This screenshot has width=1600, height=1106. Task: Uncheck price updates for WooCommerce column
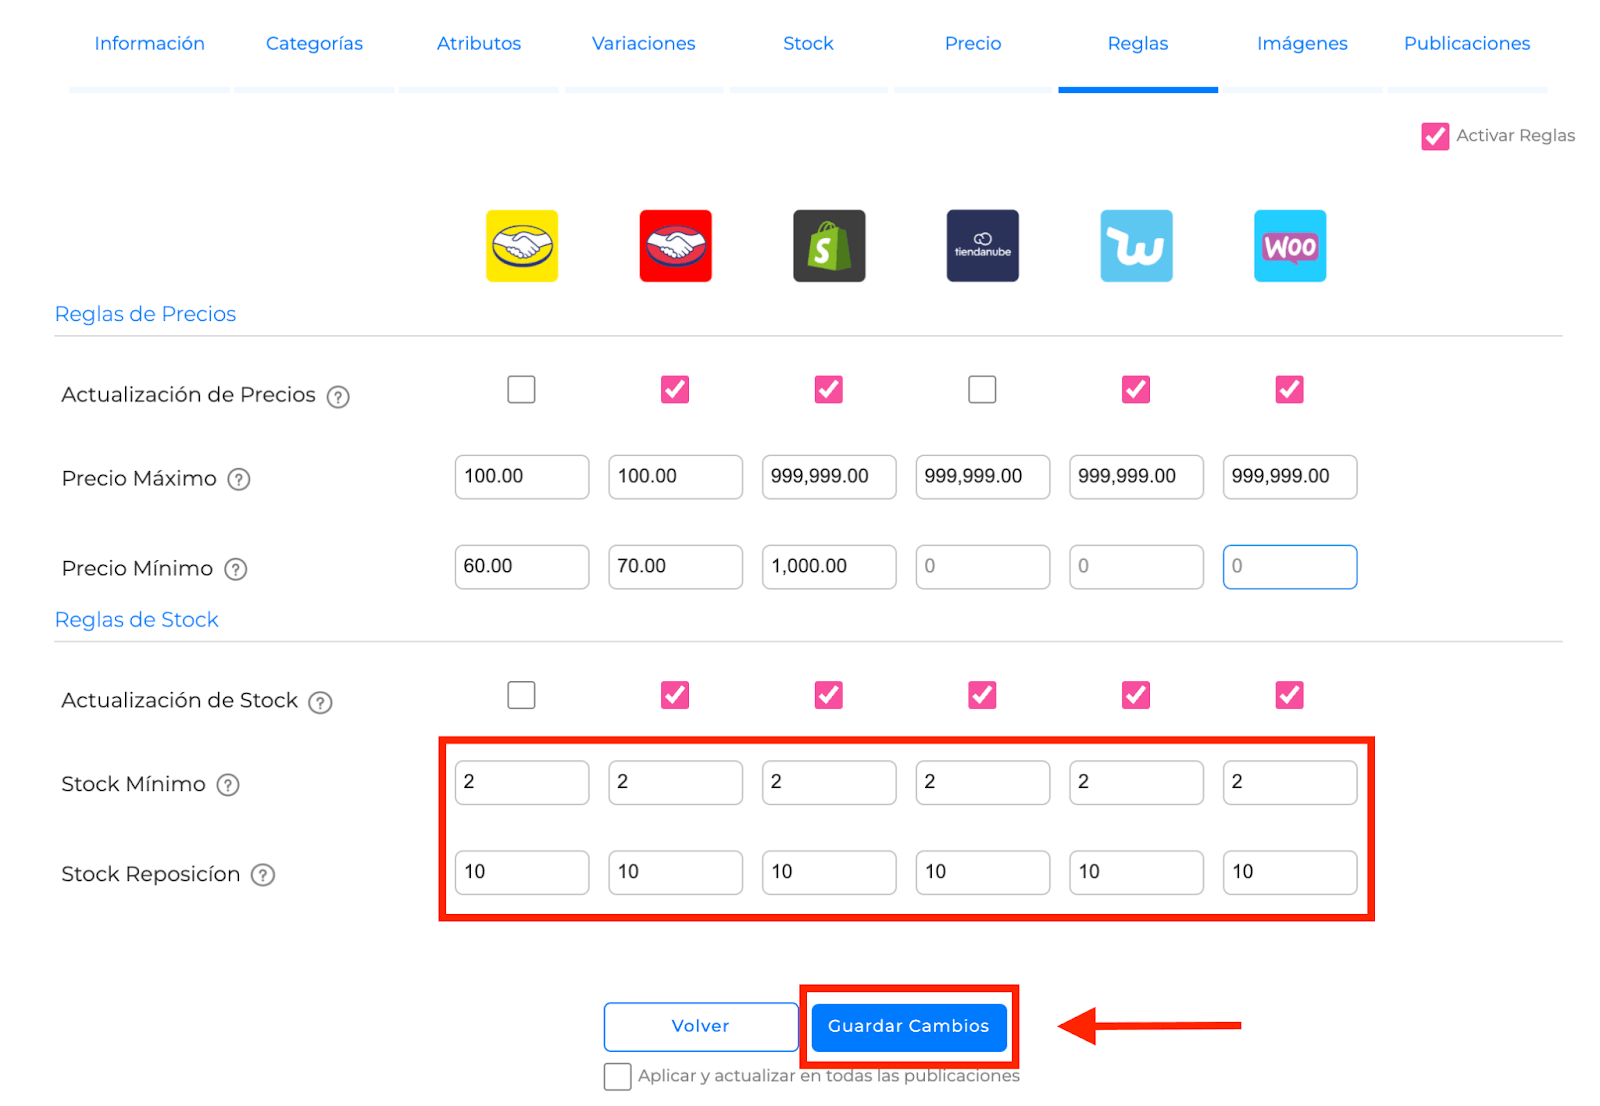pos(1290,389)
